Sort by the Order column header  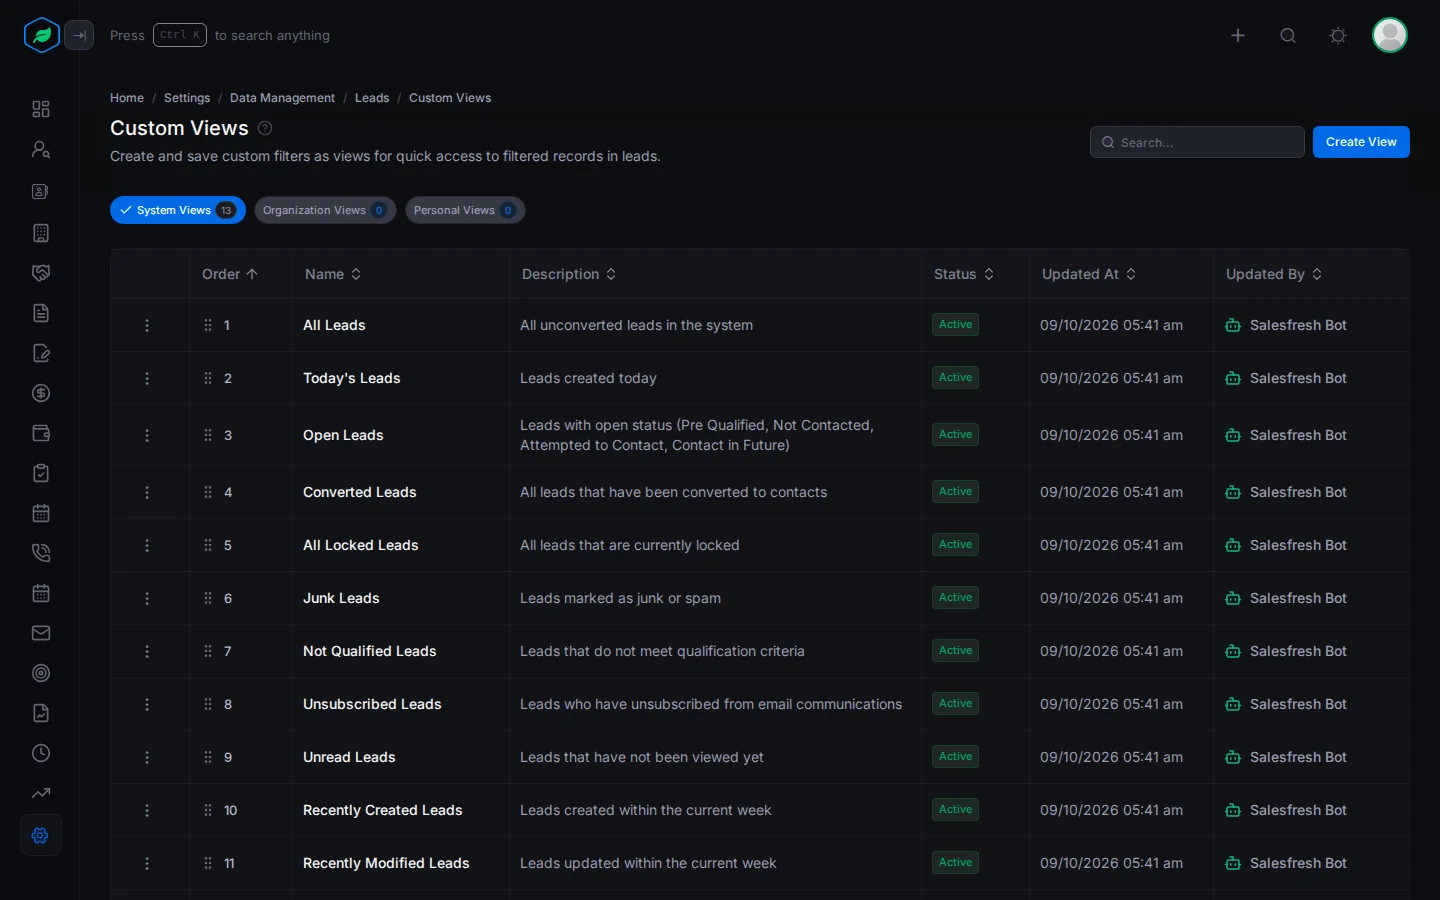tap(230, 274)
